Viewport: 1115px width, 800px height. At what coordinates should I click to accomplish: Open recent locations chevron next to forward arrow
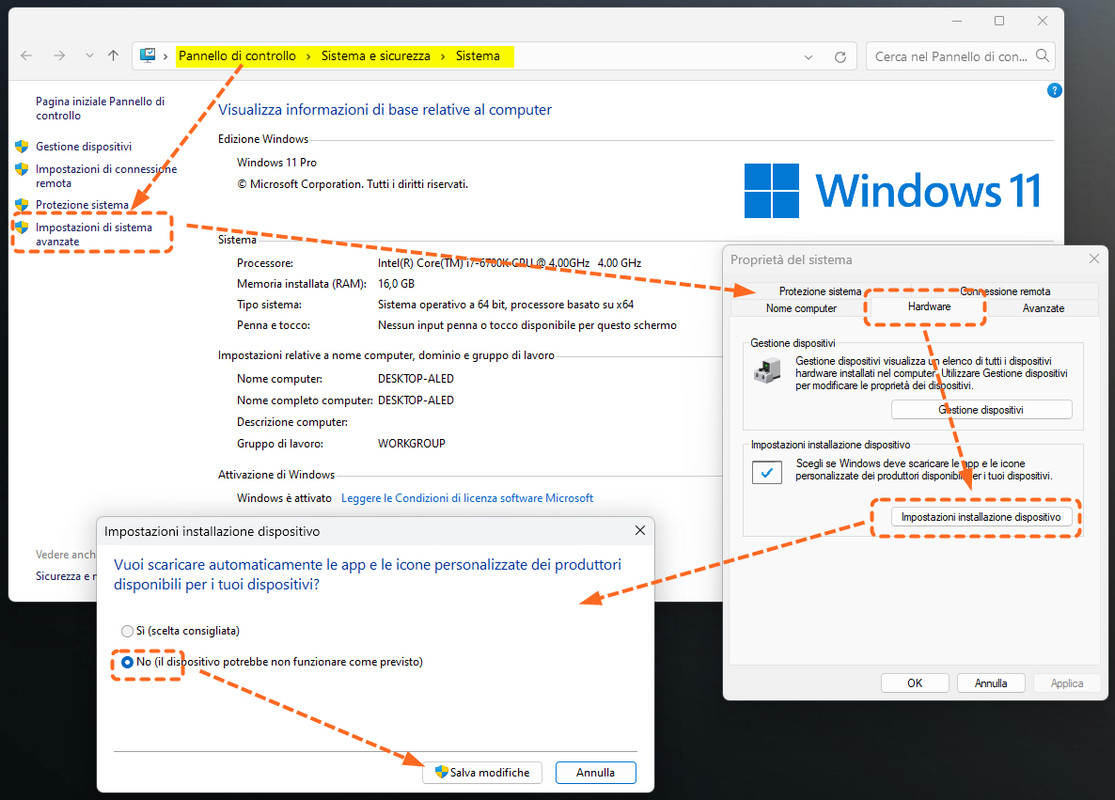tap(90, 55)
